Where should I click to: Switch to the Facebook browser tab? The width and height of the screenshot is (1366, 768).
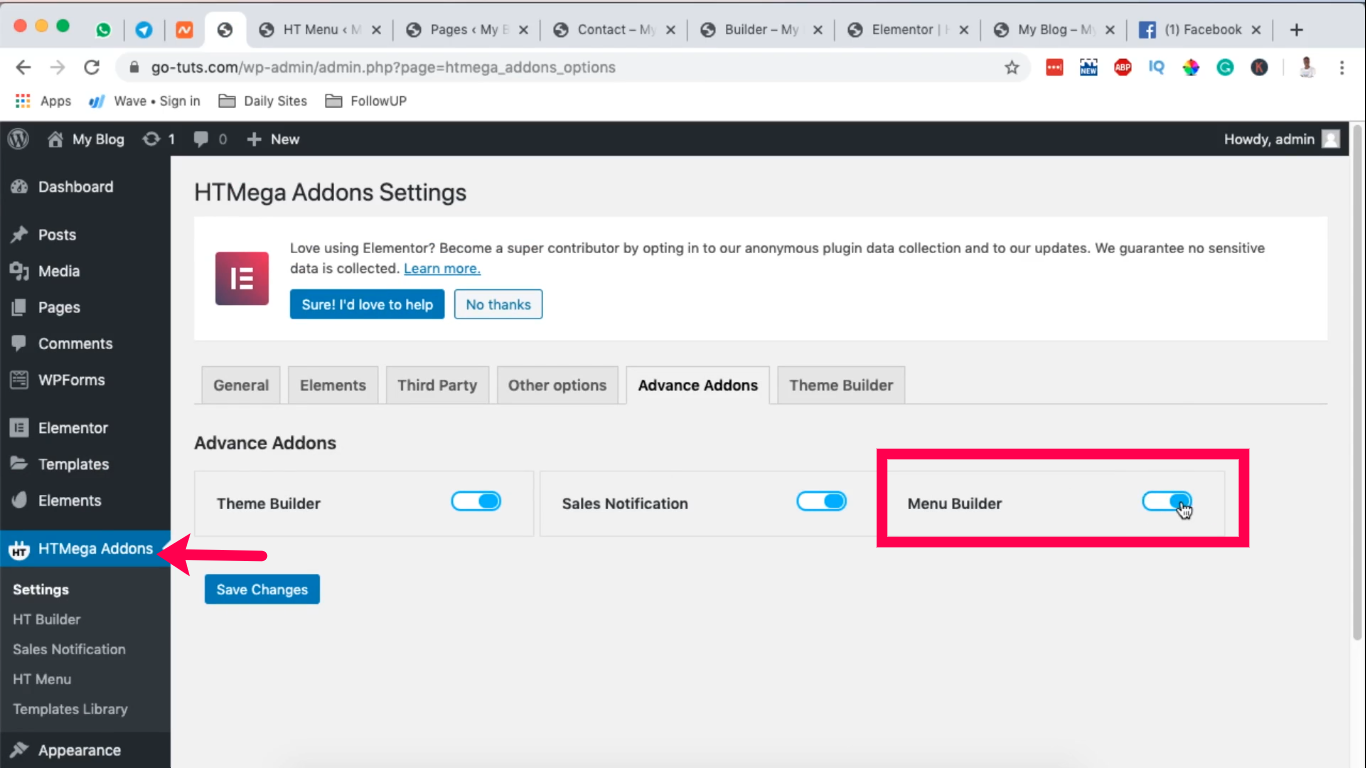[x=1200, y=30]
